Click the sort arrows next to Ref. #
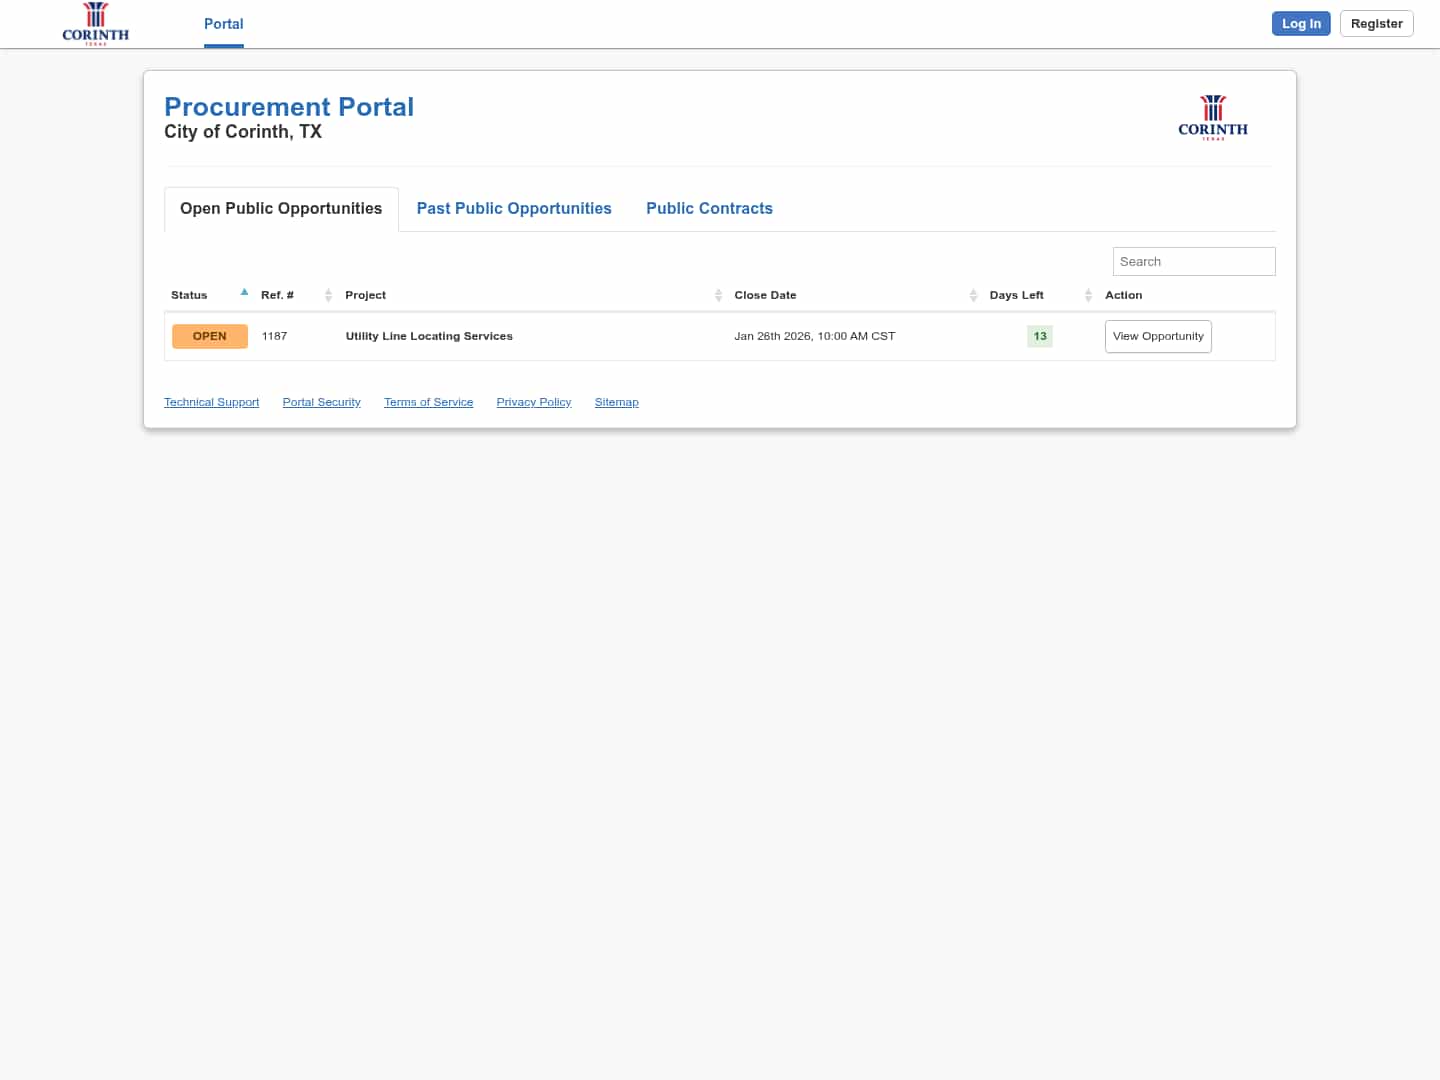The height and width of the screenshot is (1080, 1440). coord(328,295)
